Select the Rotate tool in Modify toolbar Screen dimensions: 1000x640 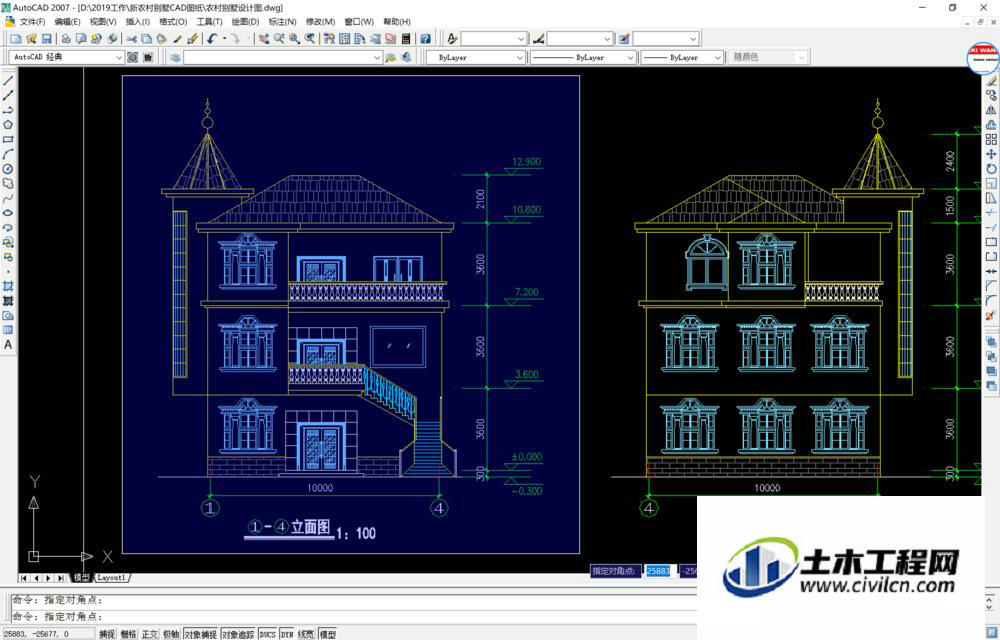(991, 169)
